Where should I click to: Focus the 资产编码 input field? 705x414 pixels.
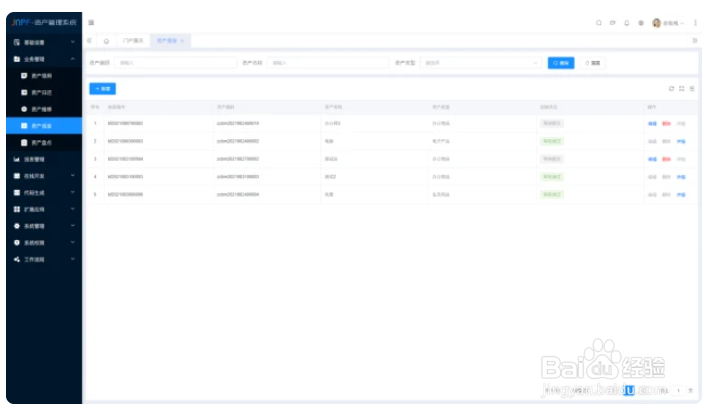(x=175, y=63)
